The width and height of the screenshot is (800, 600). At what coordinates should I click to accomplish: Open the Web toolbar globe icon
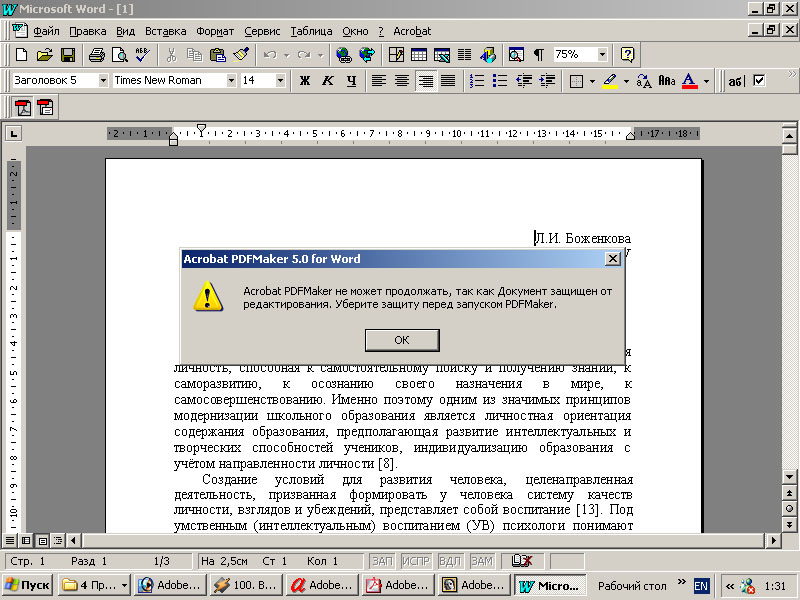pos(367,55)
